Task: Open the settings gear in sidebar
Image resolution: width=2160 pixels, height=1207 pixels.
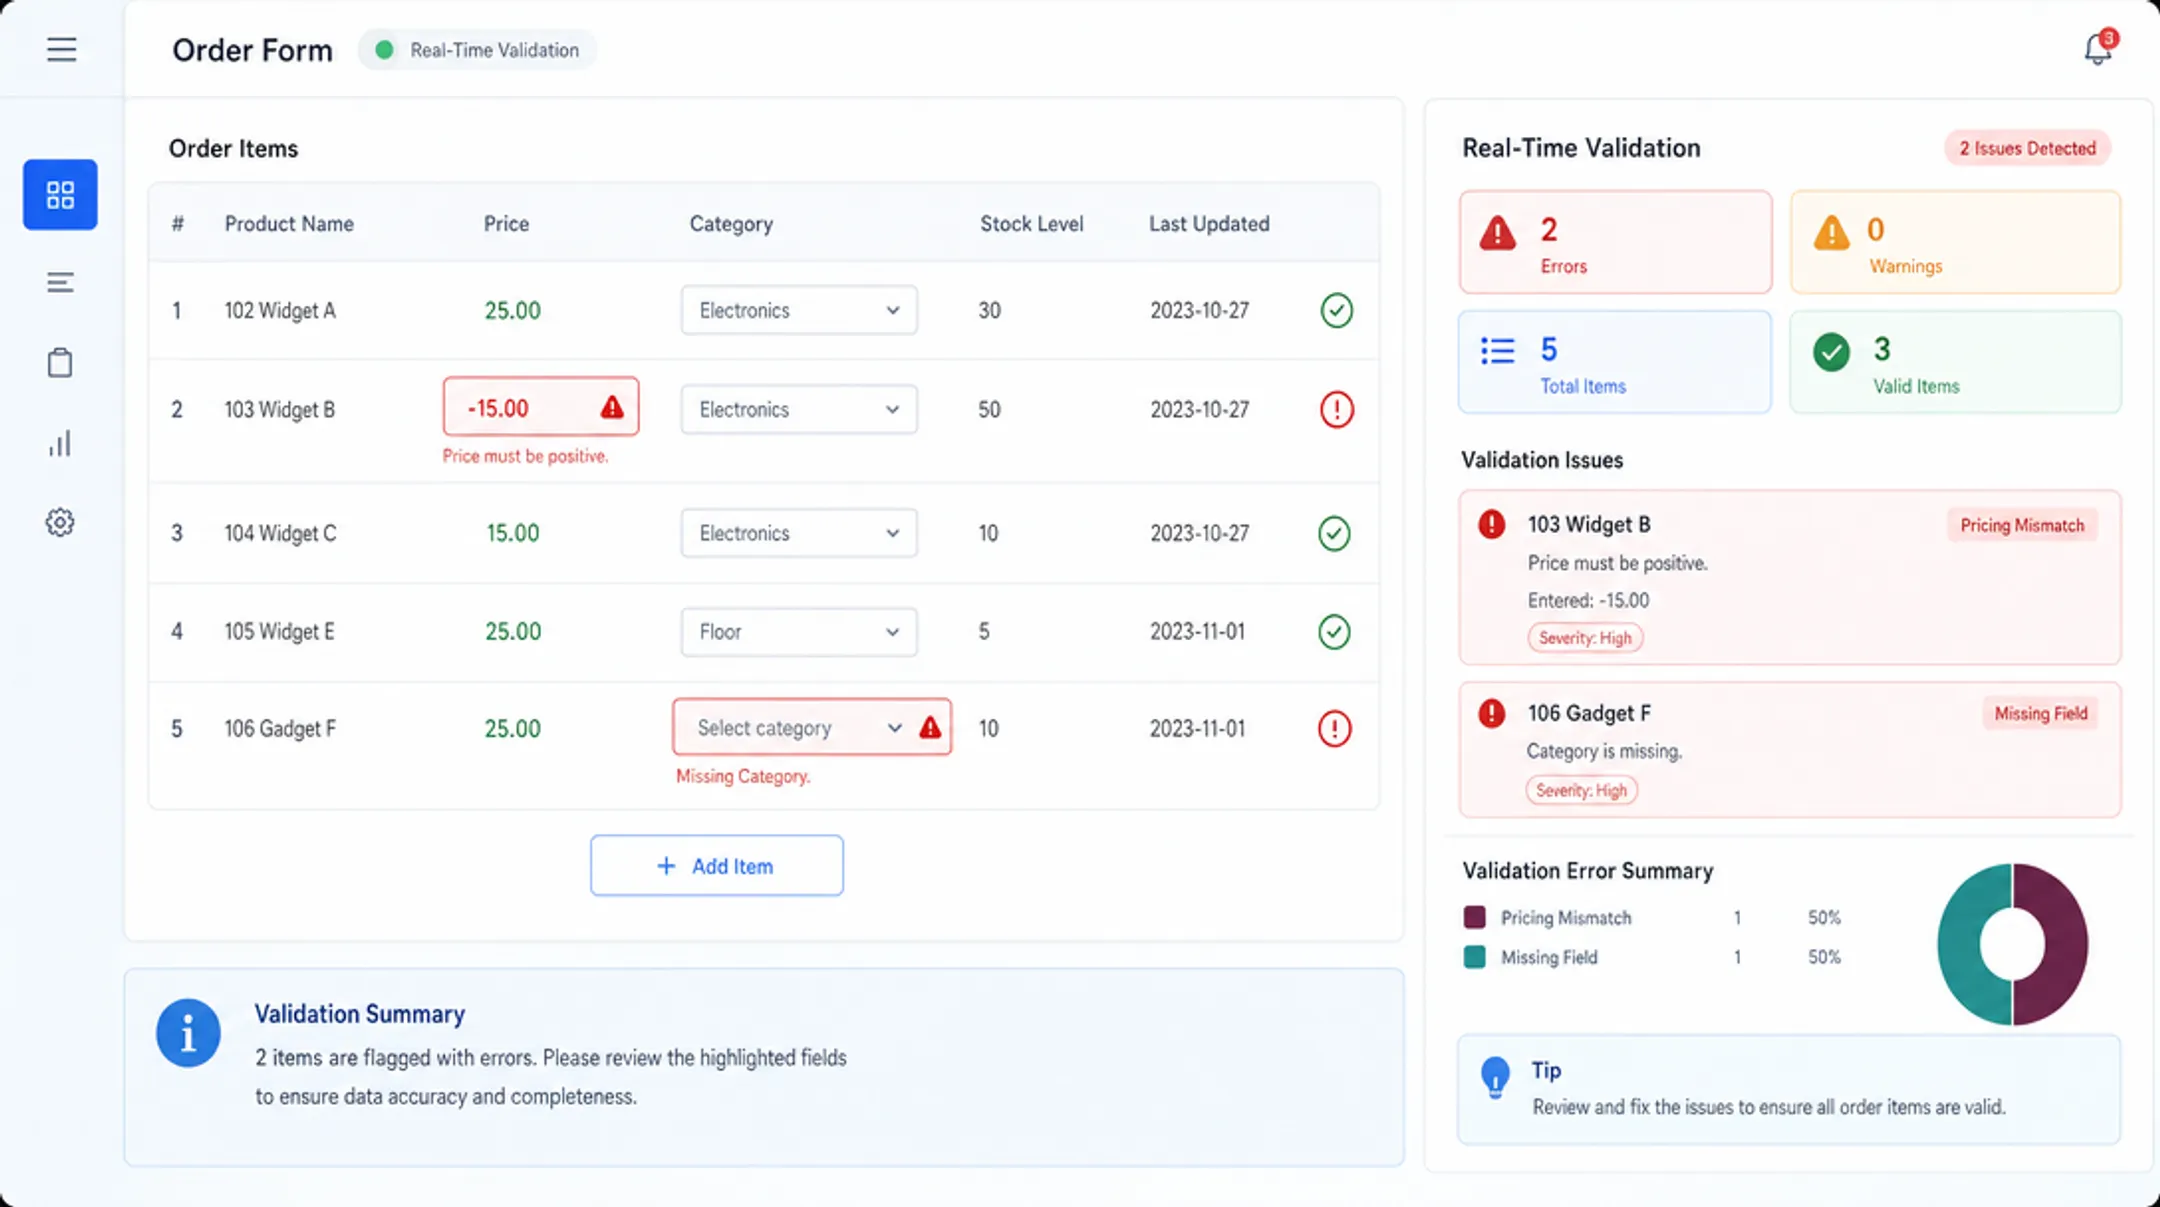Action: pos(60,522)
